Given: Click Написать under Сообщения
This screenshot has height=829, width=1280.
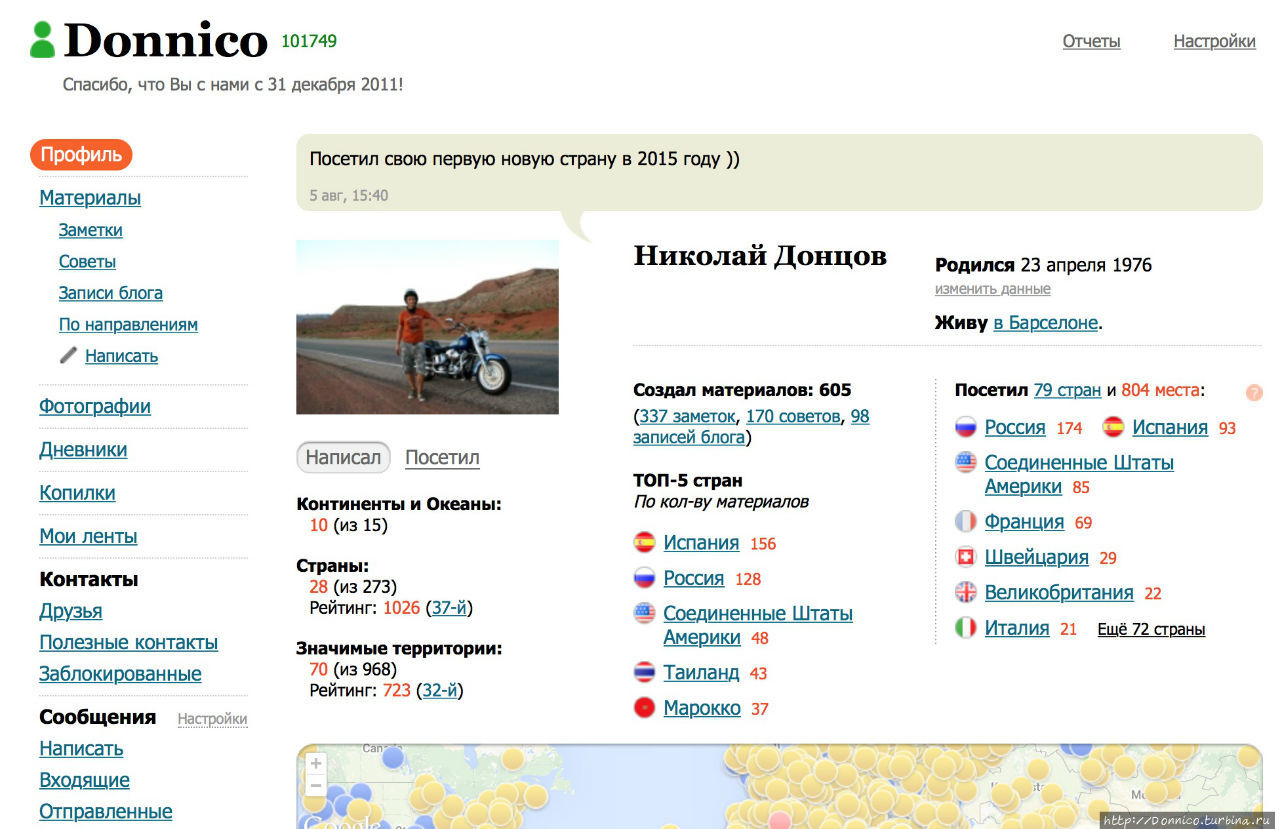Looking at the screenshot, I should 81,748.
